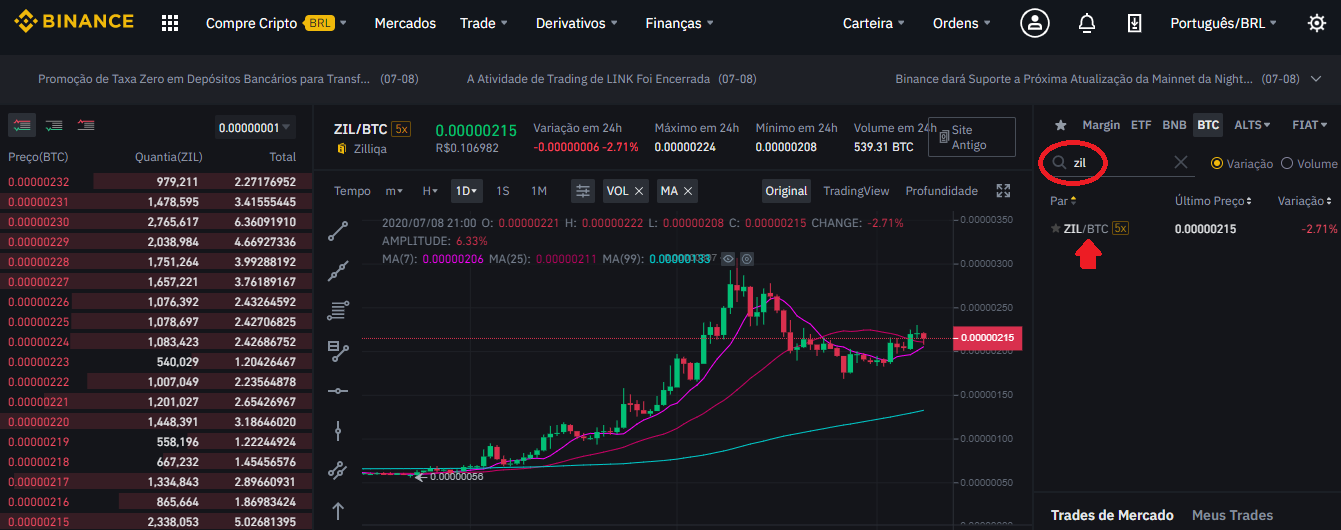
Task: Open the 1D interval dropdown
Action: pyautogui.click(x=466, y=190)
